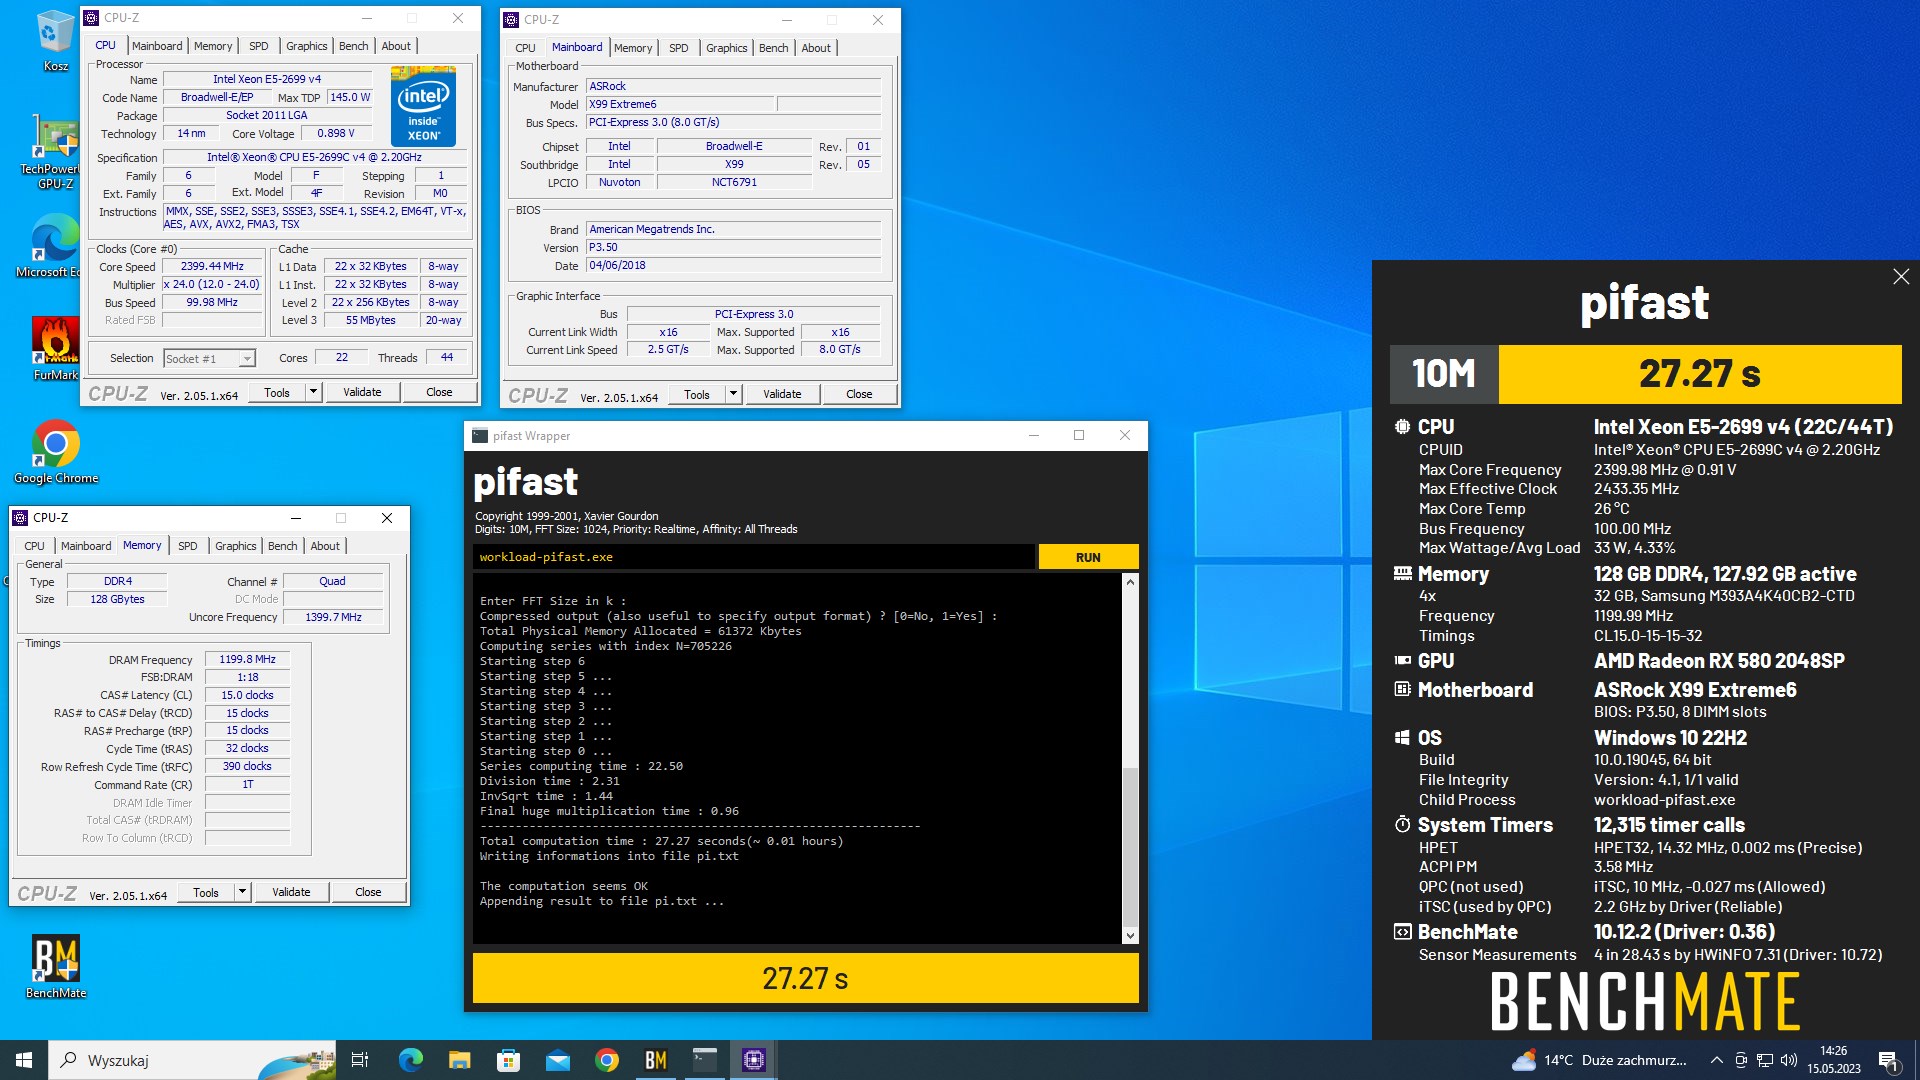
Task: Switch to CPU-Z taskbar icon
Action: (x=753, y=1060)
